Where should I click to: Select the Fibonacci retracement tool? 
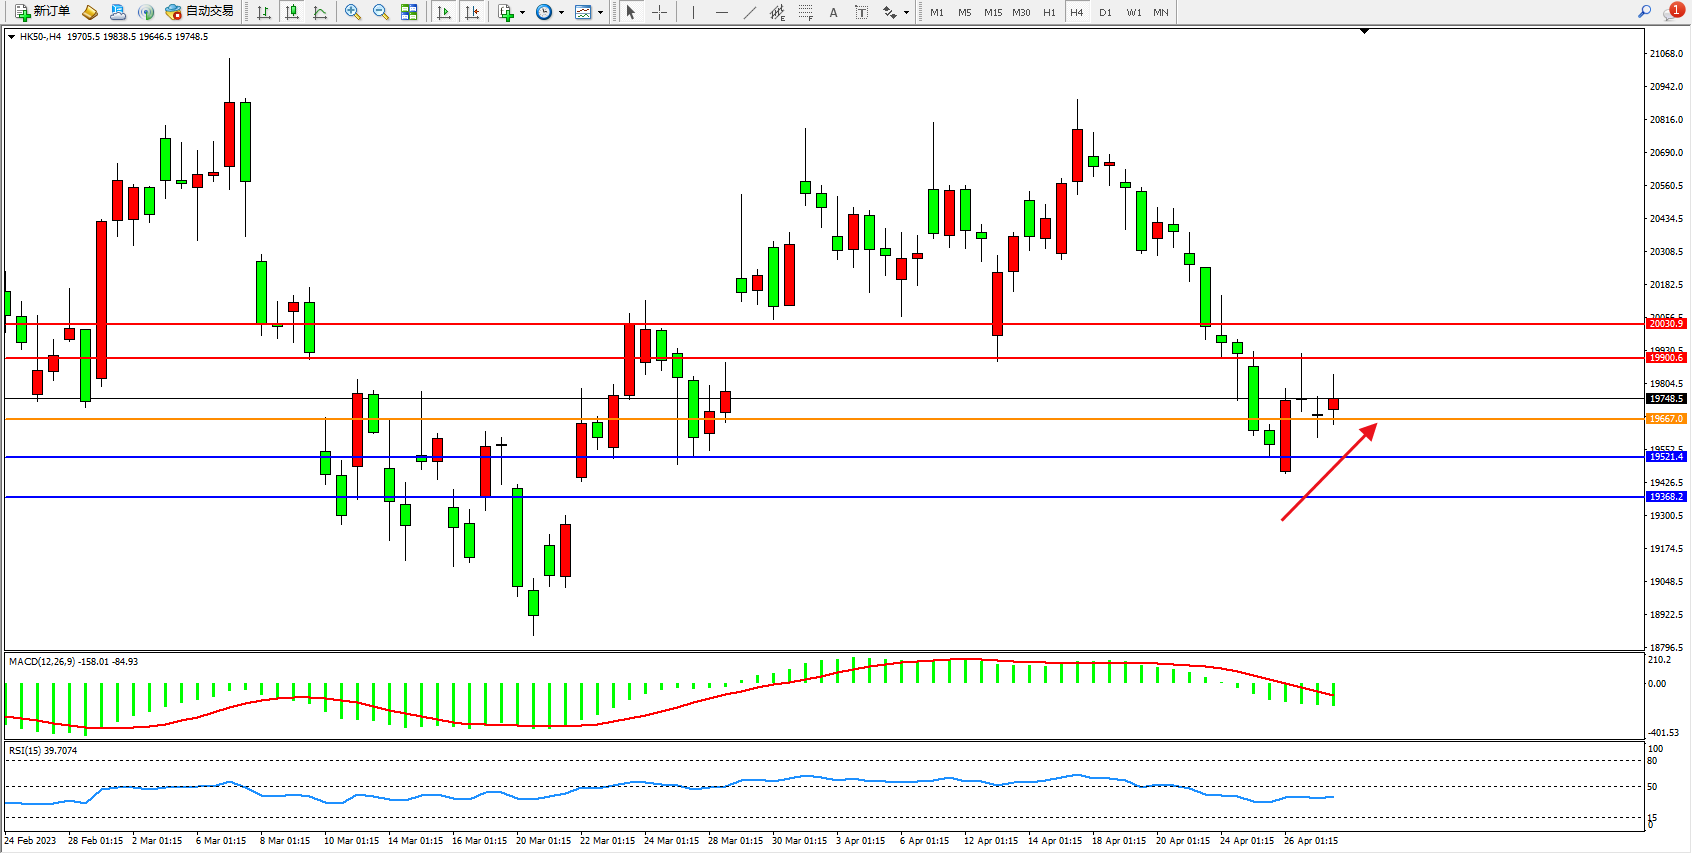tap(806, 12)
